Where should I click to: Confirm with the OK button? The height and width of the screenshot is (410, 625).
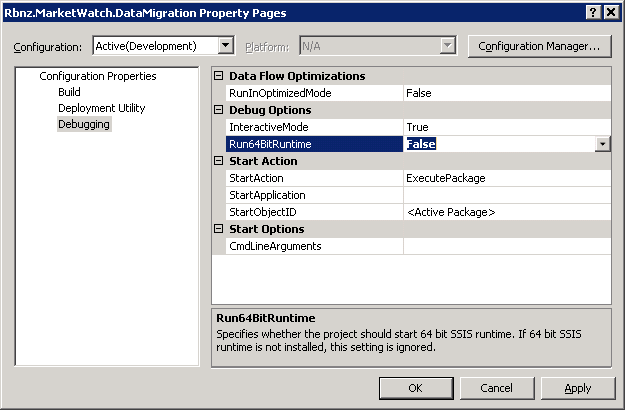pos(416,388)
